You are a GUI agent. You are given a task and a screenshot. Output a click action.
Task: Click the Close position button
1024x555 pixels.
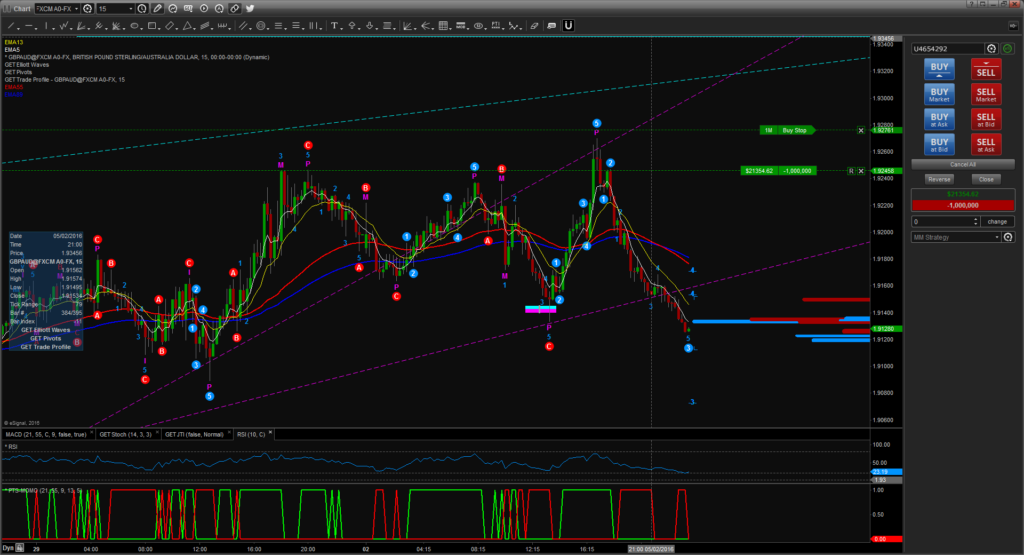click(986, 179)
